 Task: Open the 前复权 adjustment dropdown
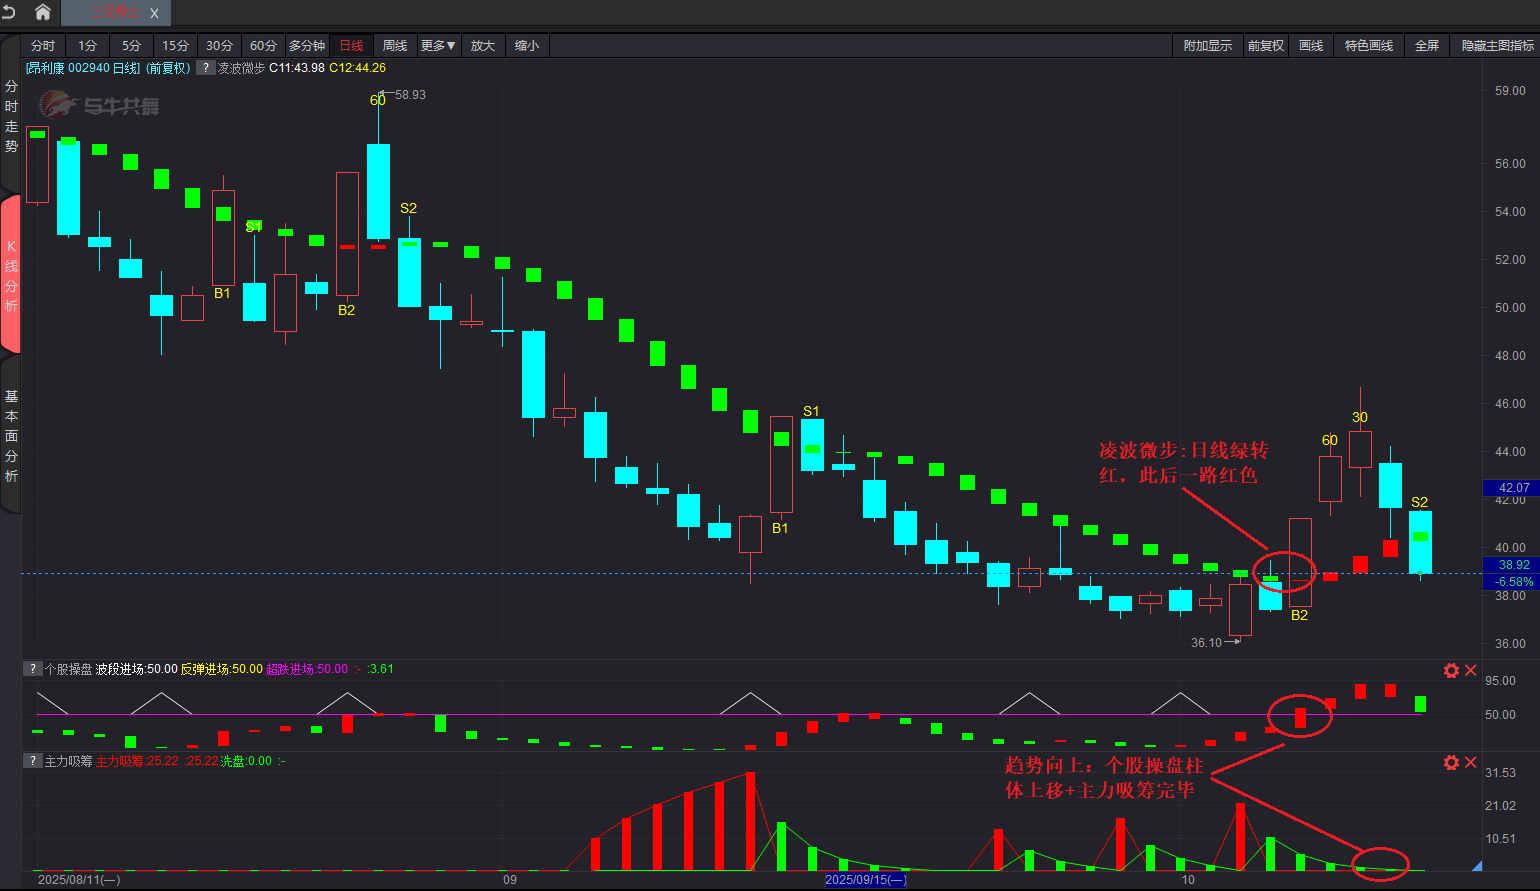pyautogui.click(x=1265, y=46)
